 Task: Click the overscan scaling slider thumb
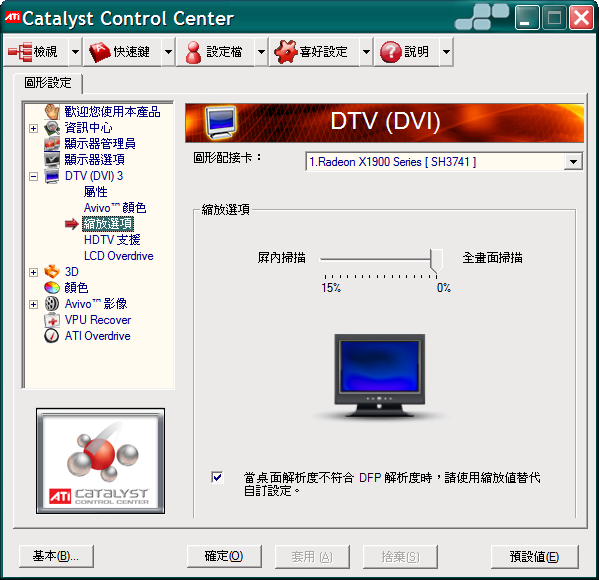[x=436, y=260]
